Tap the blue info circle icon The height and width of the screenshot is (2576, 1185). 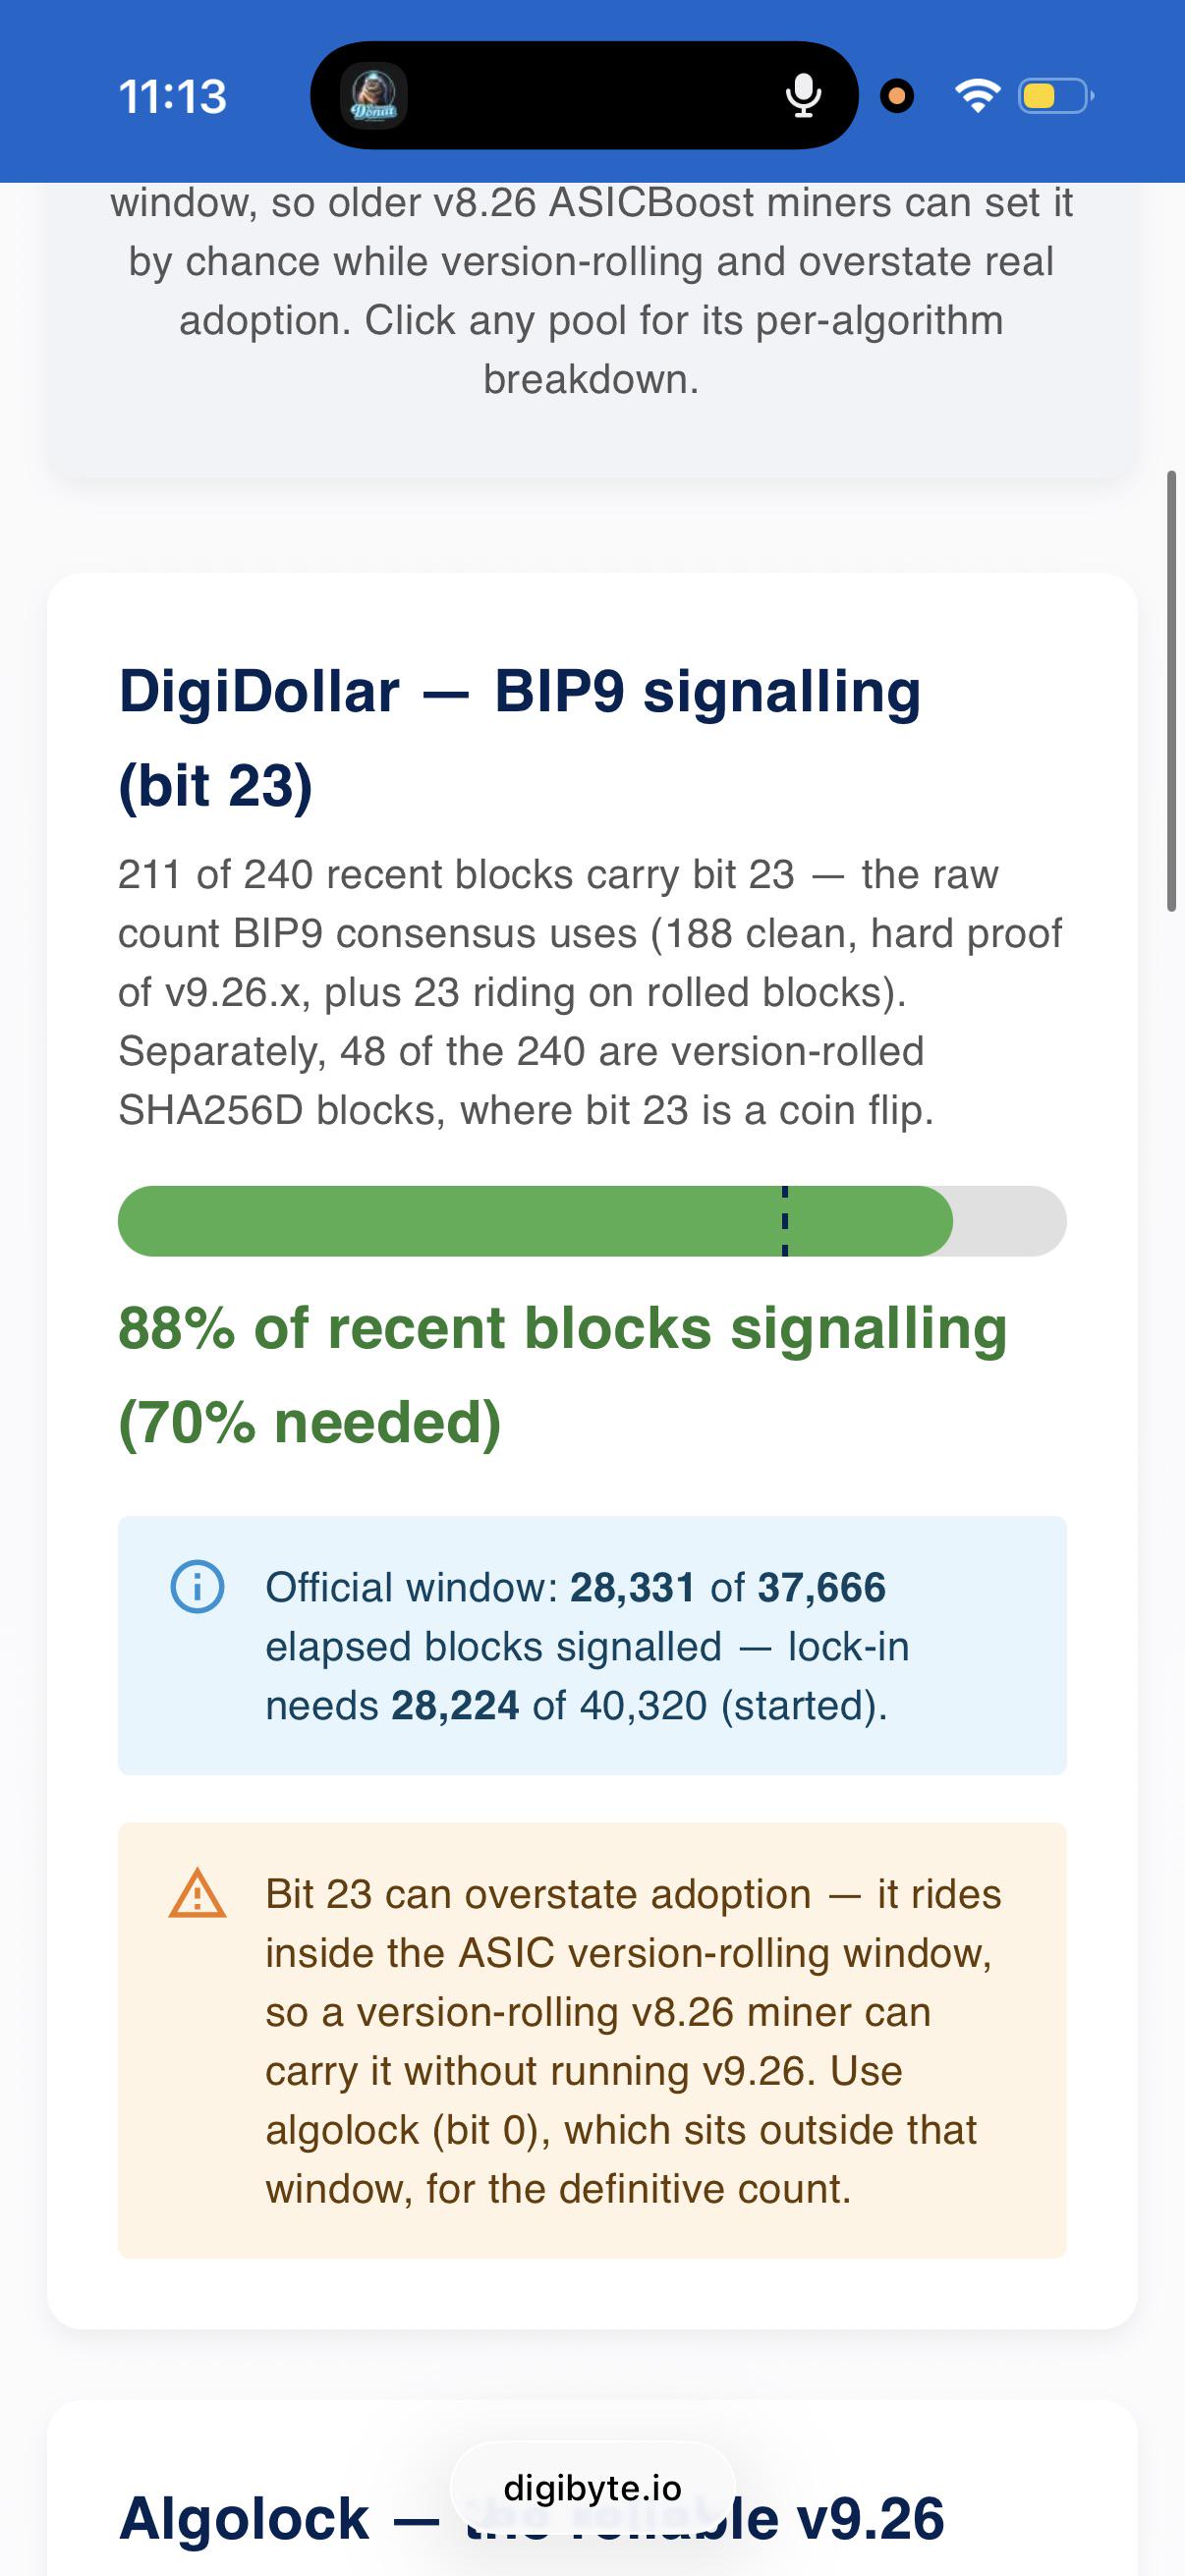(197, 1586)
